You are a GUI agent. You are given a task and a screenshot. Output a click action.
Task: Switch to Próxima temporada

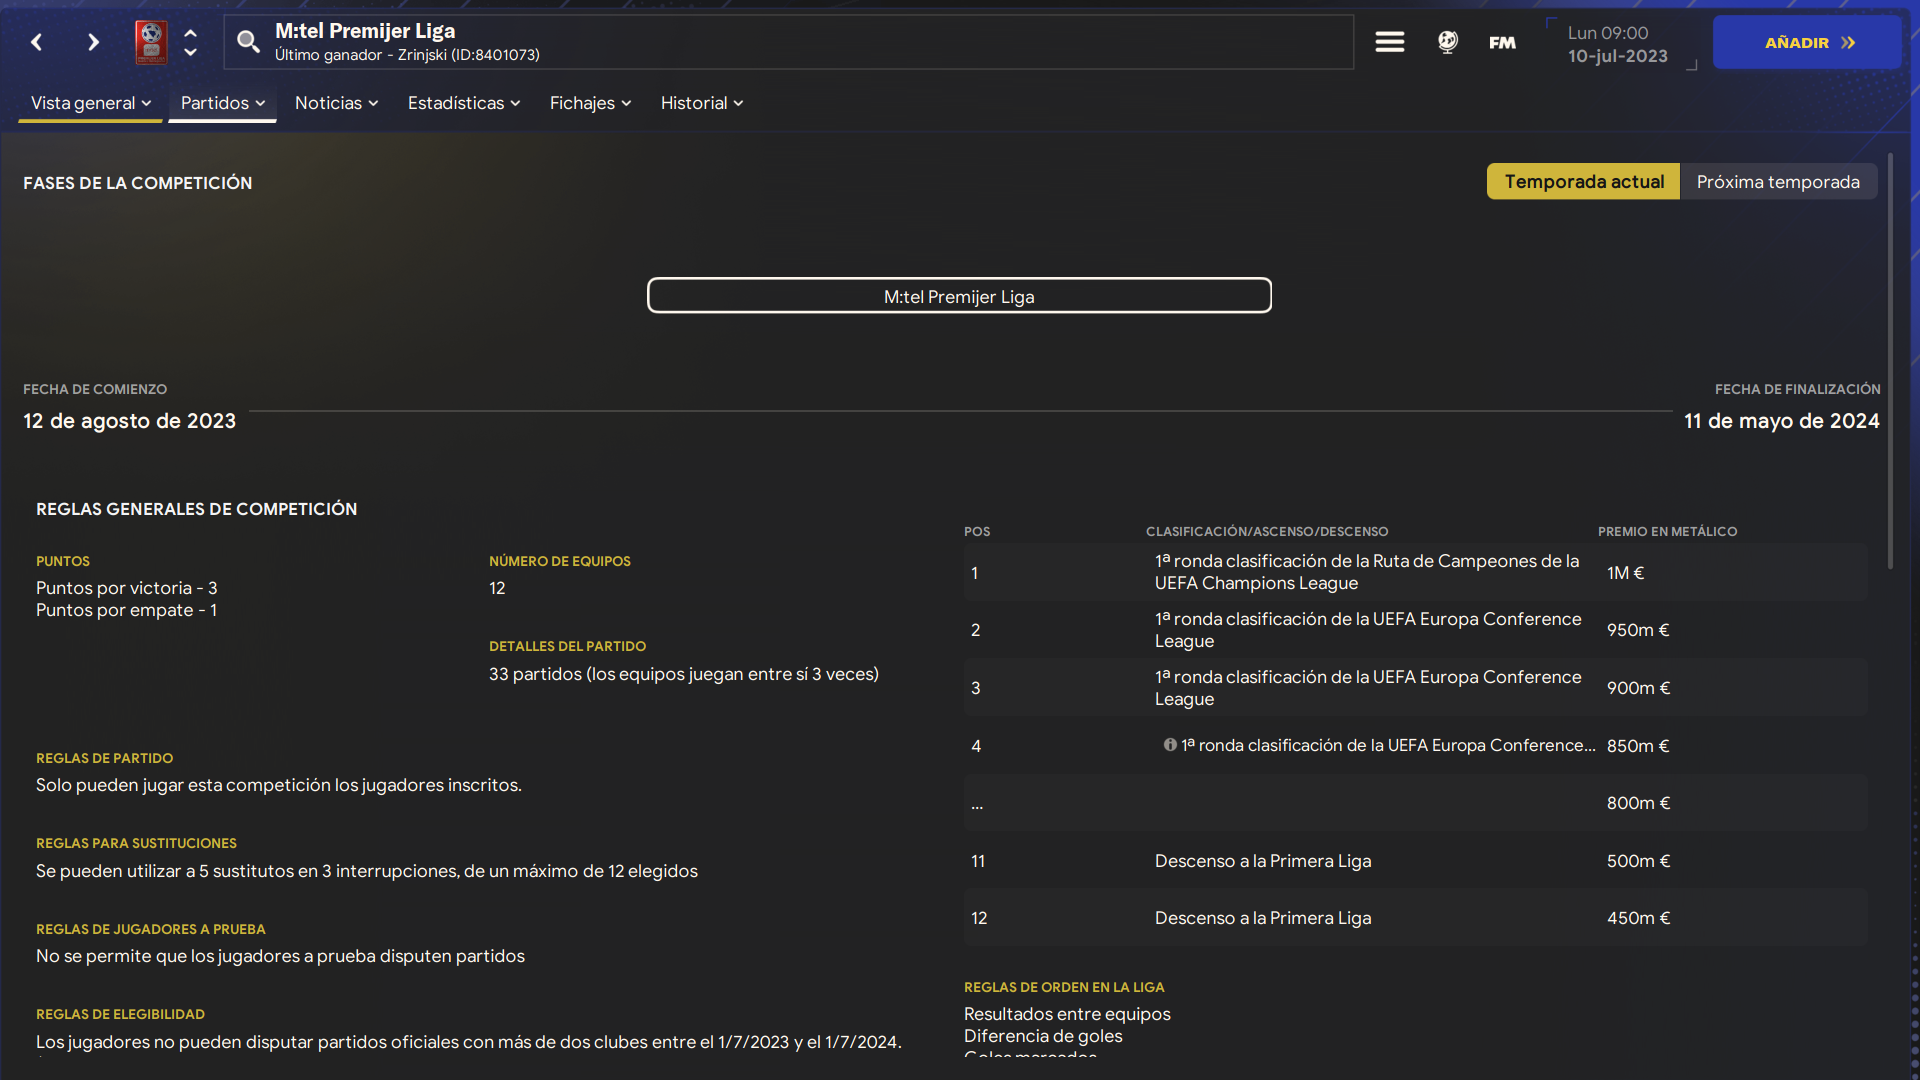[1778, 182]
